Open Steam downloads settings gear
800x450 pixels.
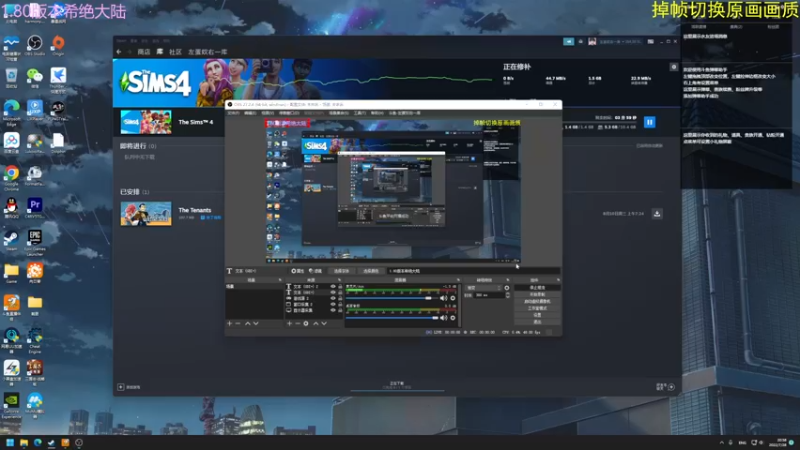click(673, 67)
